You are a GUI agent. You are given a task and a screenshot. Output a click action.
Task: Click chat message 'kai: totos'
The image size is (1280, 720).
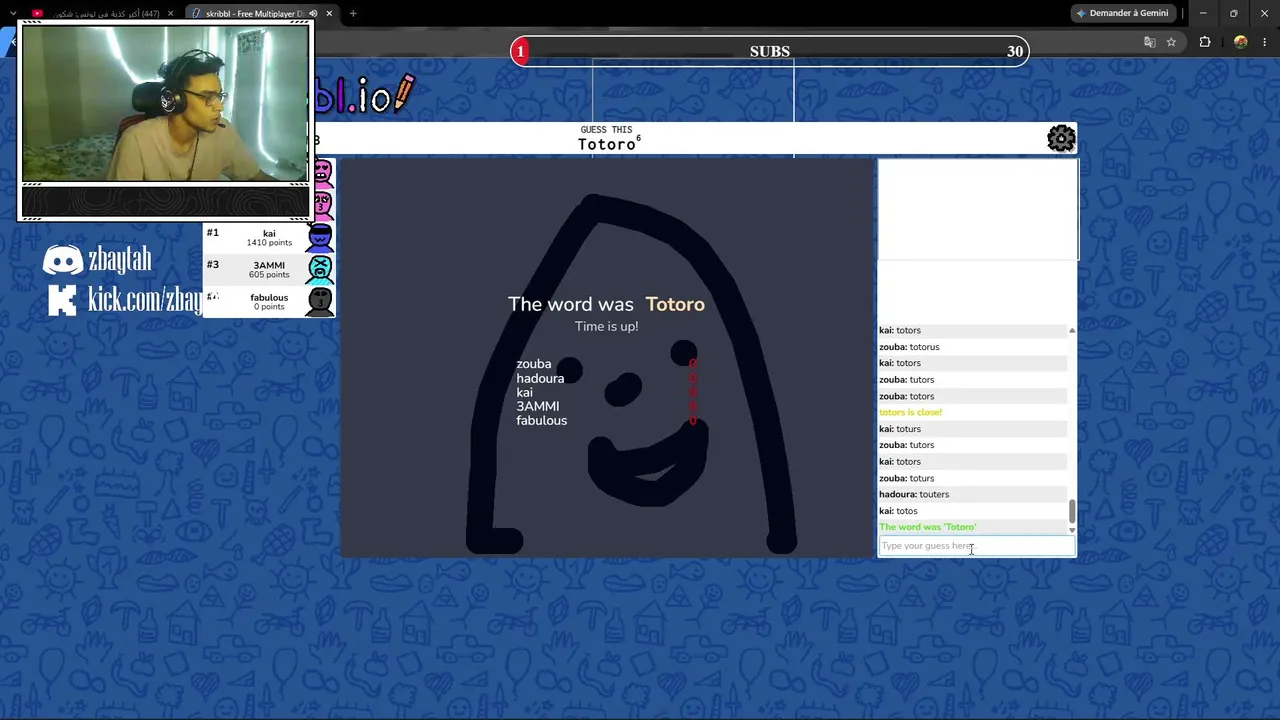[x=898, y=511]
